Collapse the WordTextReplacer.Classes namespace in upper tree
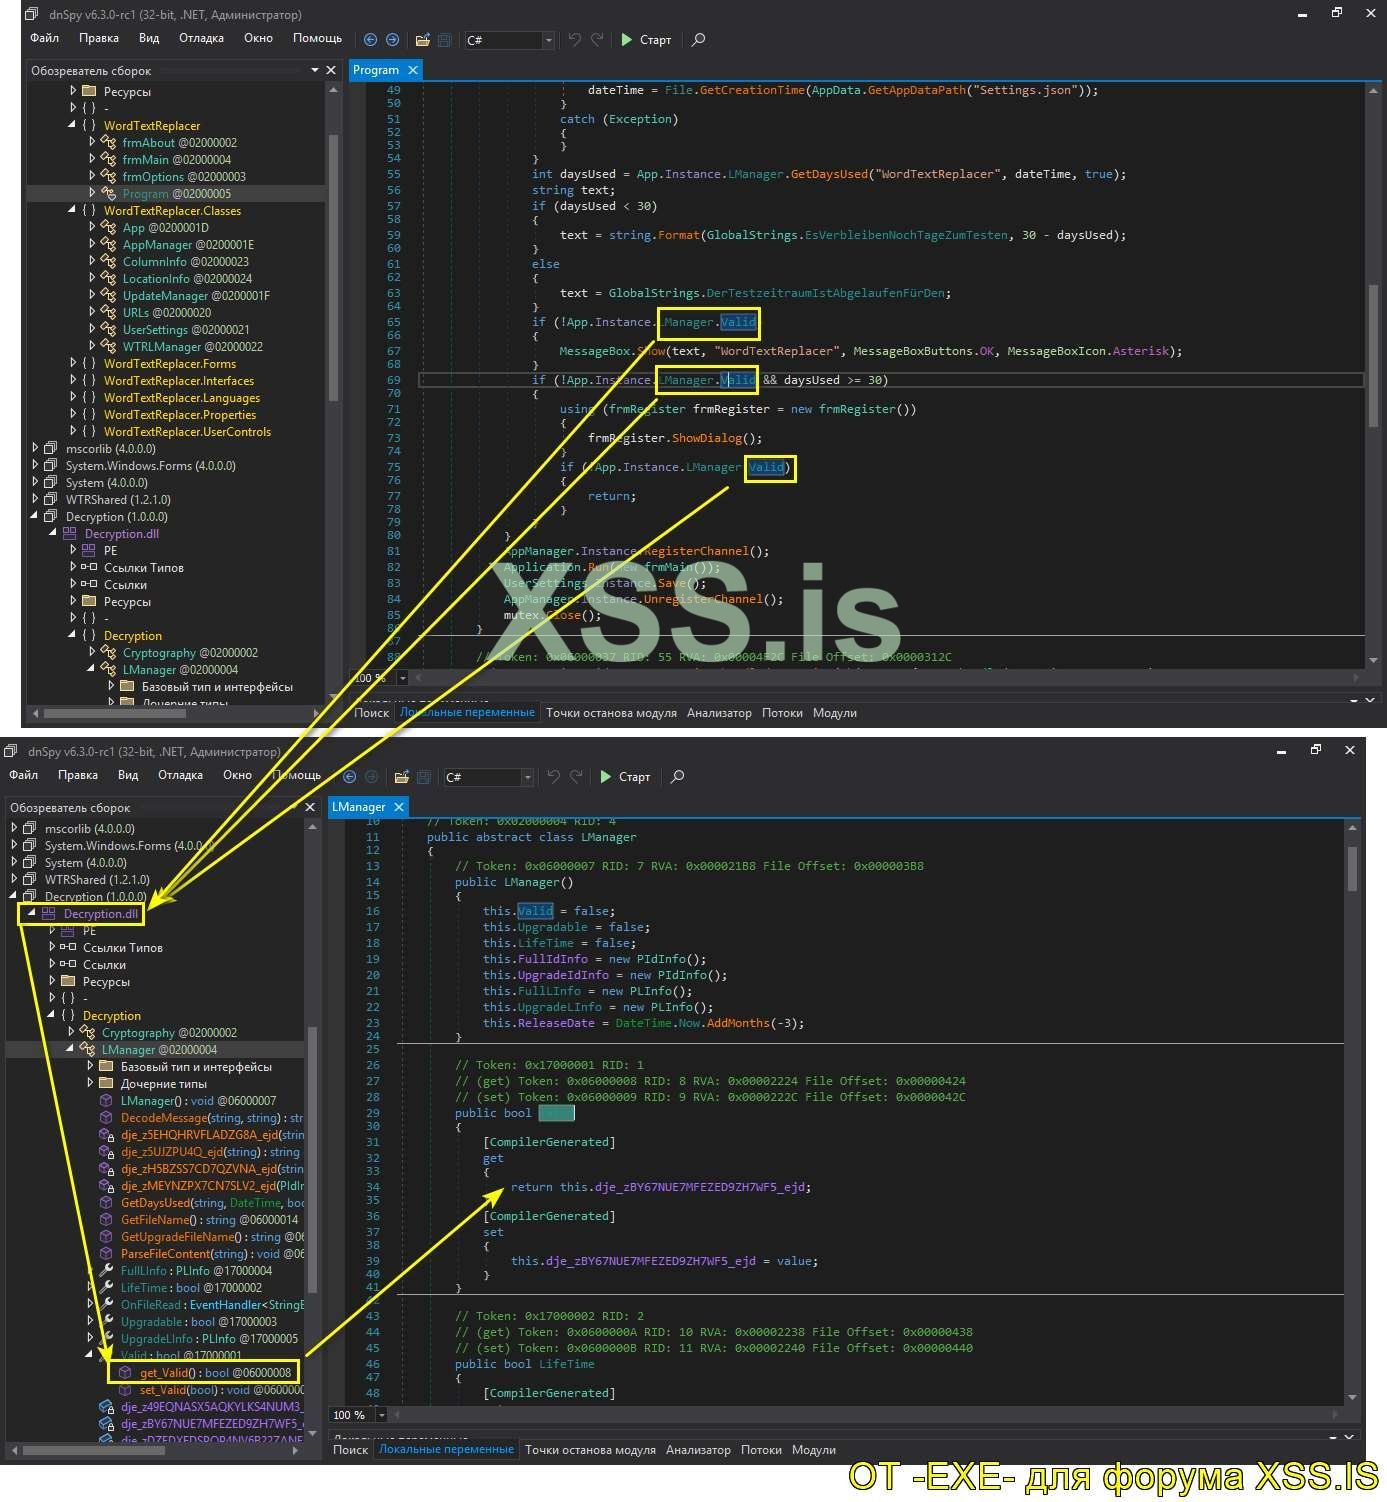Screen dimensions: 1387x1502 coord(72,211)
